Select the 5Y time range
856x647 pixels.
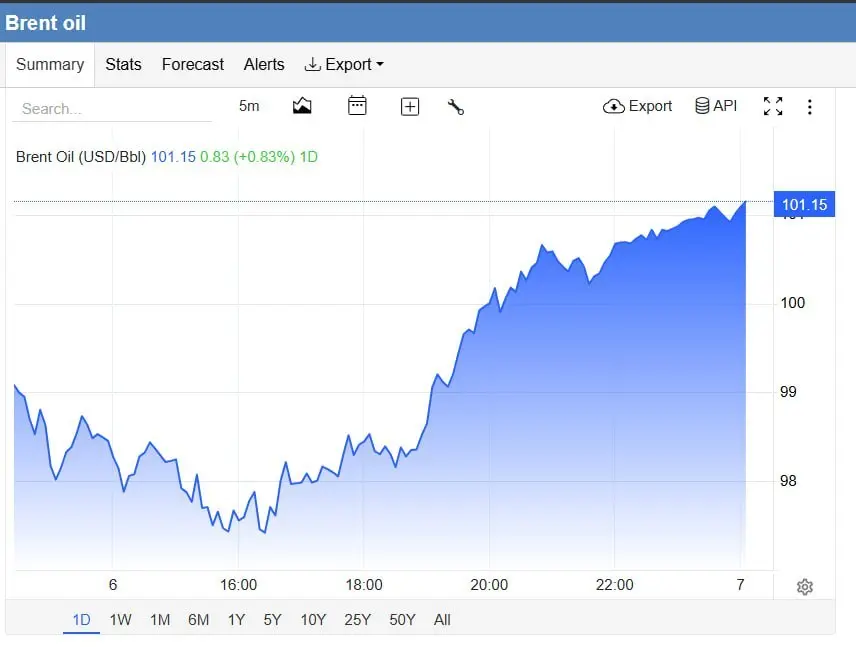(x=272, y=620)
